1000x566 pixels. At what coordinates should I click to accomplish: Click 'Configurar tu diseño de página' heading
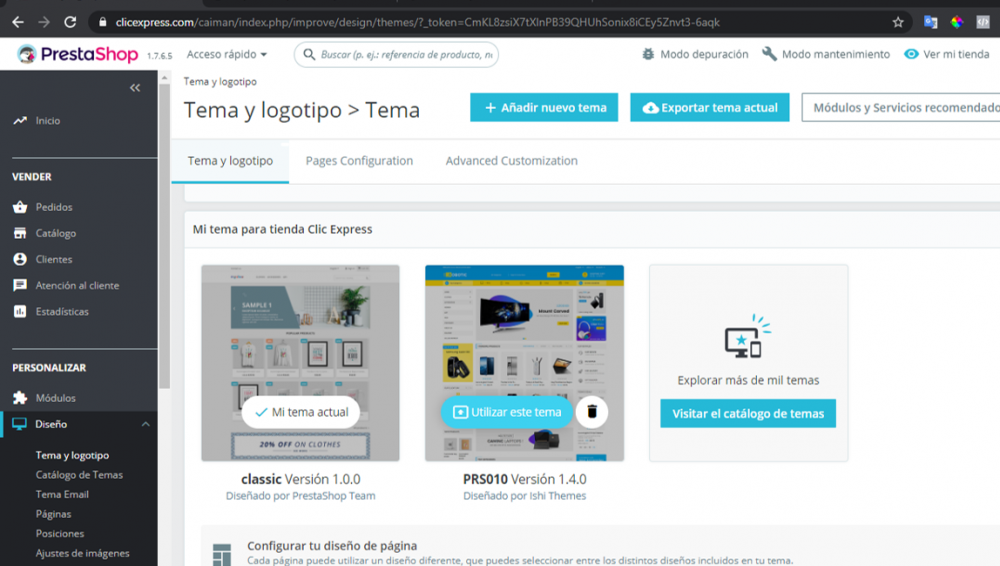332,546
